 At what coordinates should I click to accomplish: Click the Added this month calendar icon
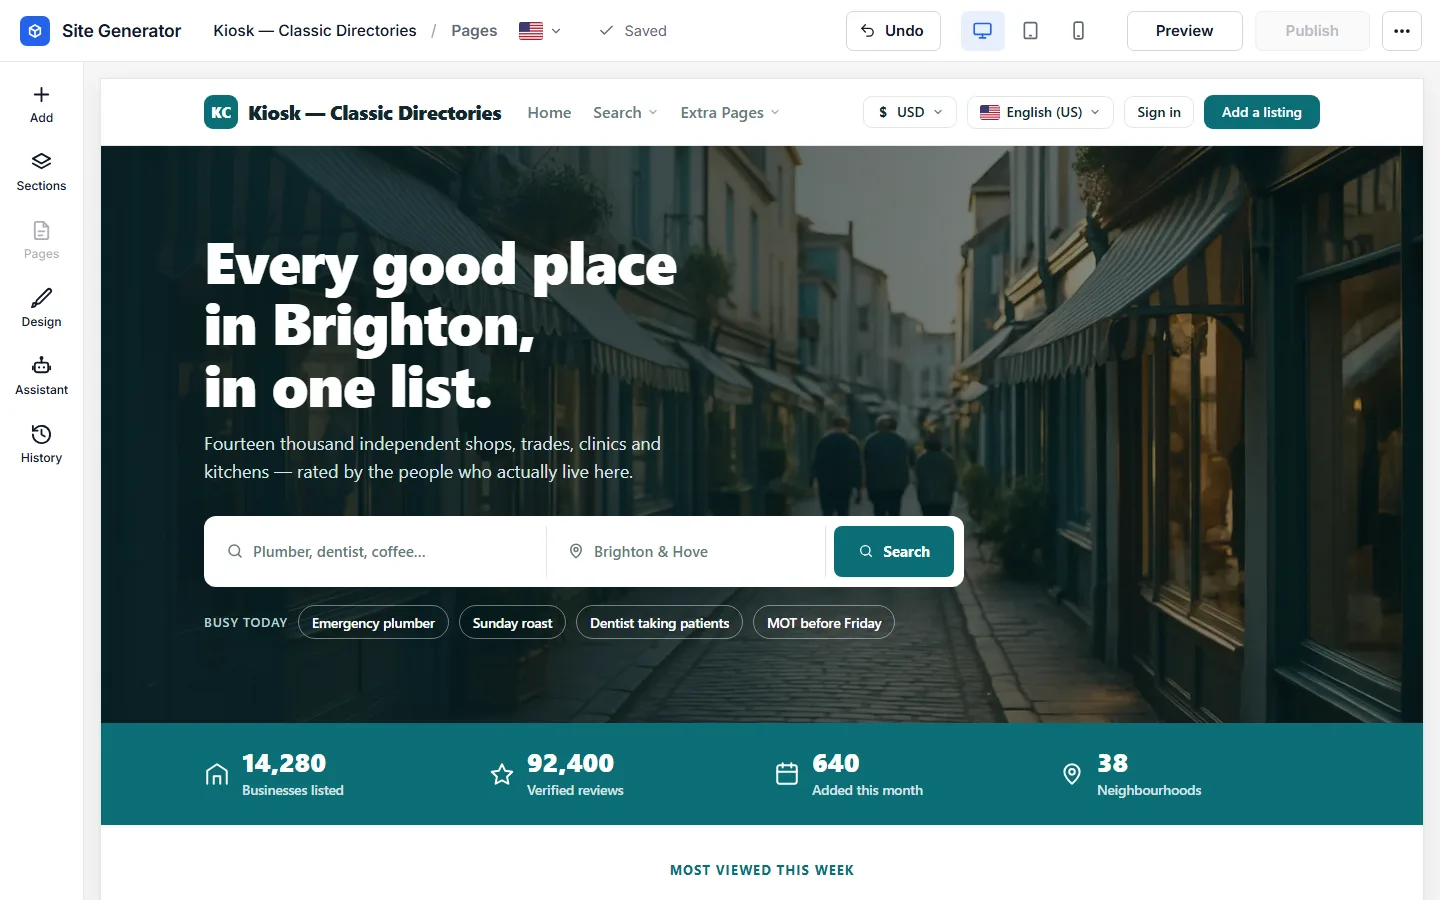click(787, 774)
